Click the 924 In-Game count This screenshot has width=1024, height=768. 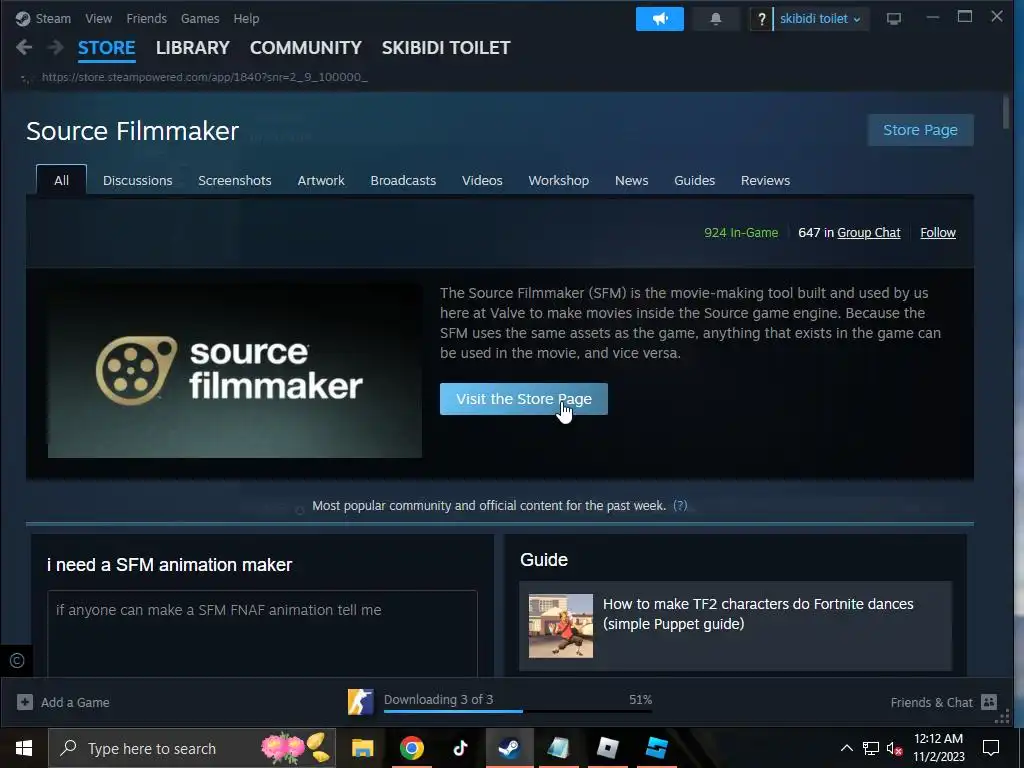741,232
